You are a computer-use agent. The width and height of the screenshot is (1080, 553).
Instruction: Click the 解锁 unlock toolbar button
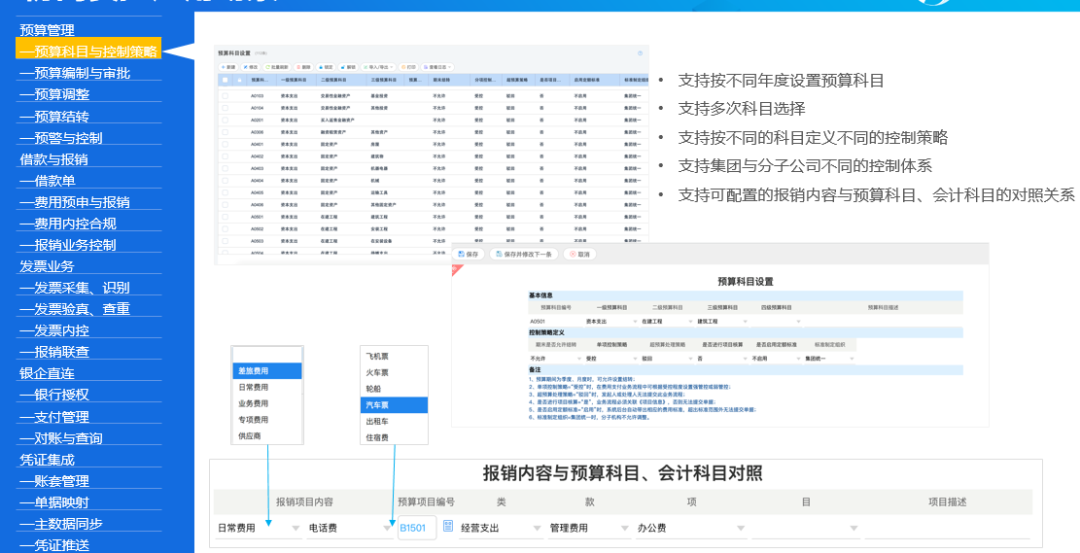(348, 67)
